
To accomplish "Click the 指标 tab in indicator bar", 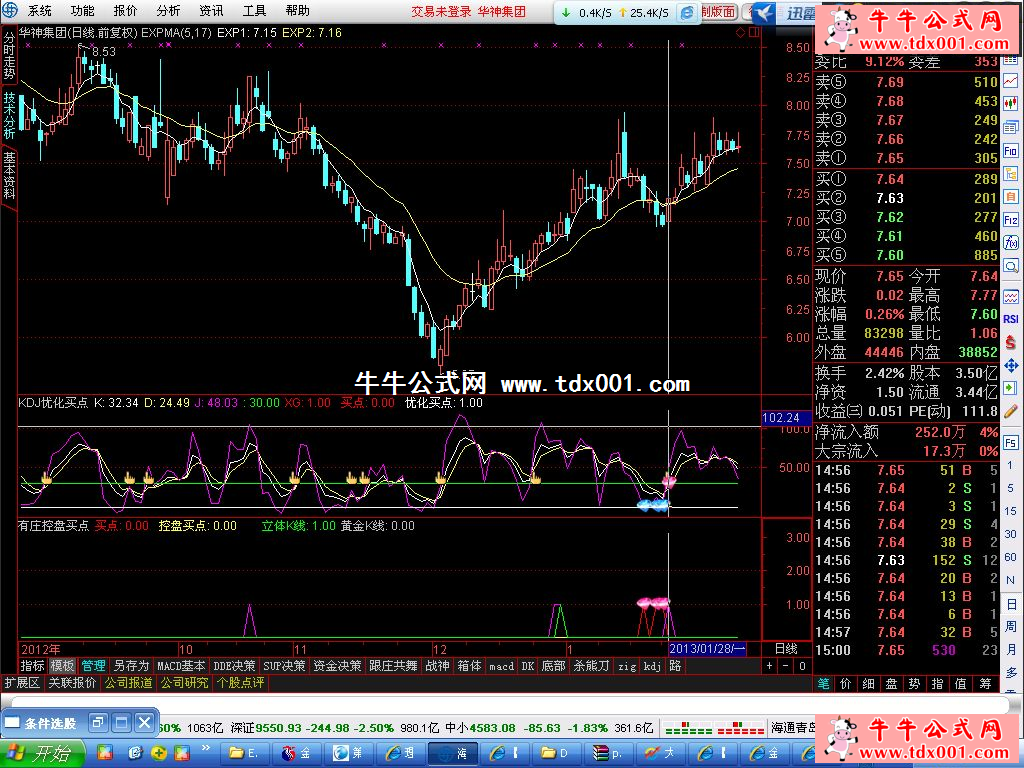I will click(33, 665).
